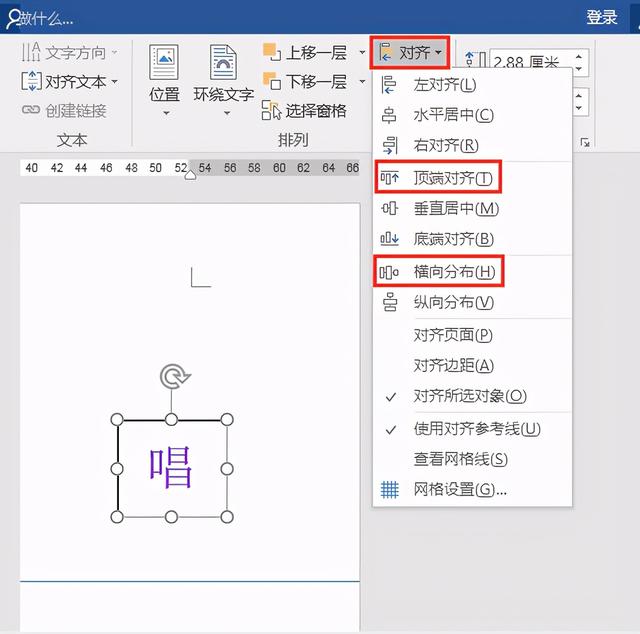Click the text box right-middle handle

click(227, 469)
